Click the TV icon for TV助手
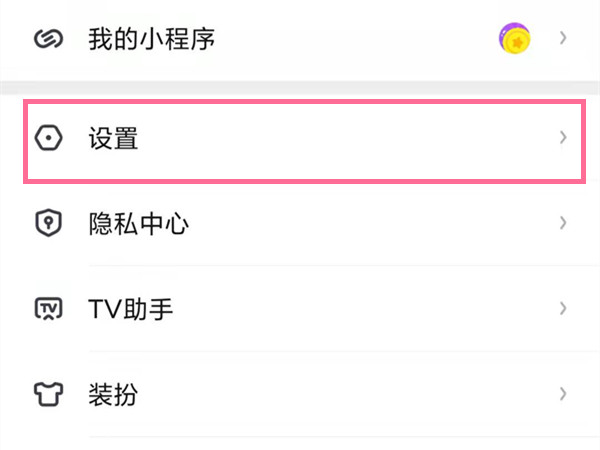Screen dimensions: 600x450 (x=49, y=309)
